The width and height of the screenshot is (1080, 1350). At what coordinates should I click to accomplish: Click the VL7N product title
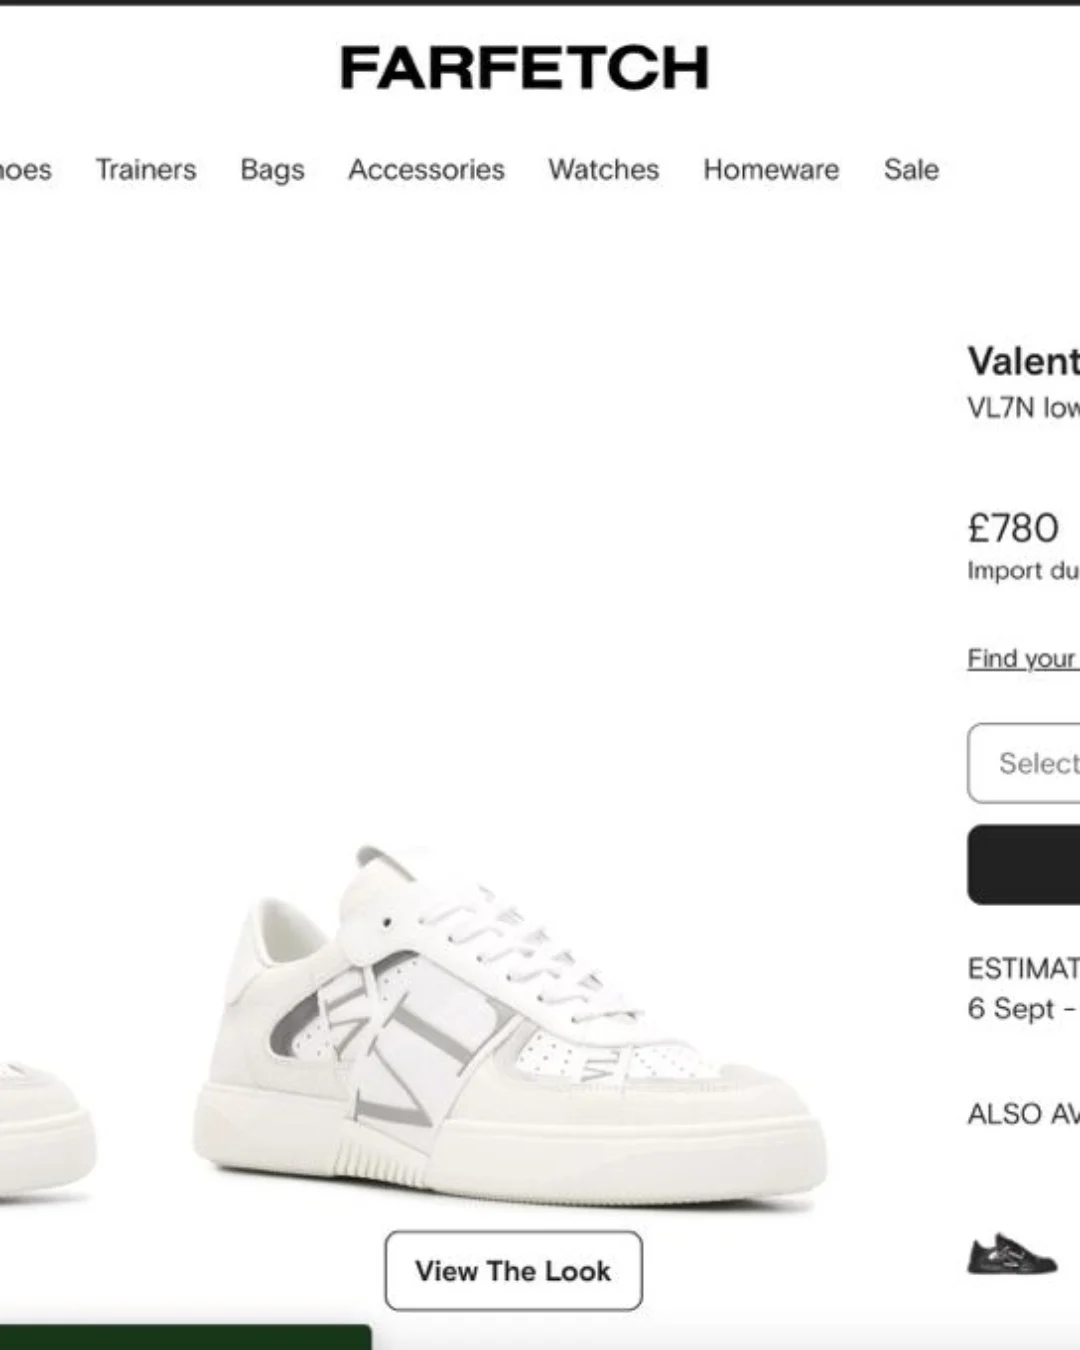click(x=1024, y=408)
